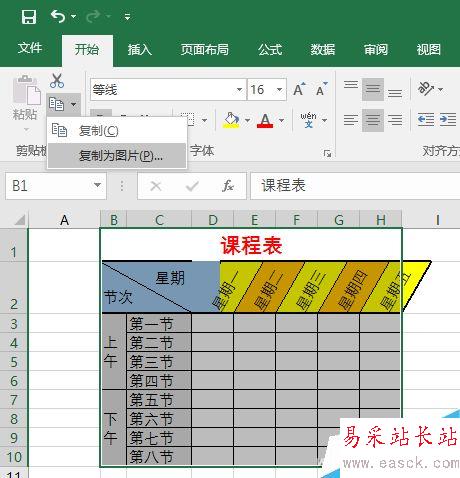Viewport: 460px width, 478px height.
Task: Increase indent icon
Action: [x=448, y=119]
